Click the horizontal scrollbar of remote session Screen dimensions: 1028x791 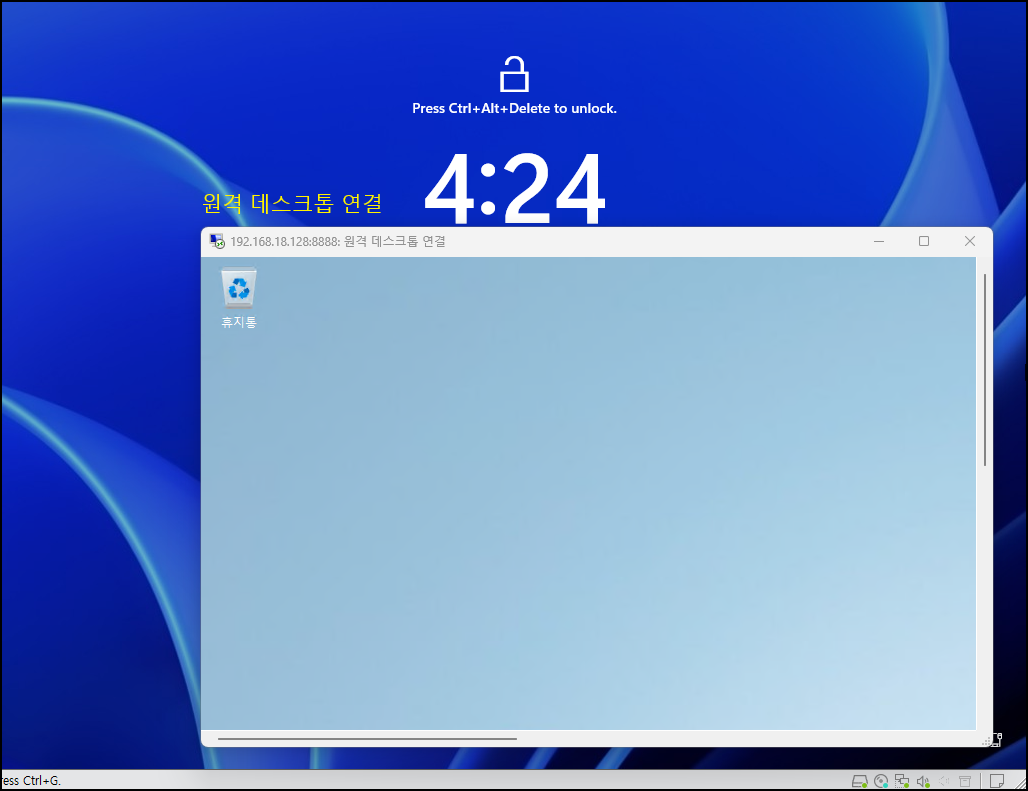tap(367, 739)
